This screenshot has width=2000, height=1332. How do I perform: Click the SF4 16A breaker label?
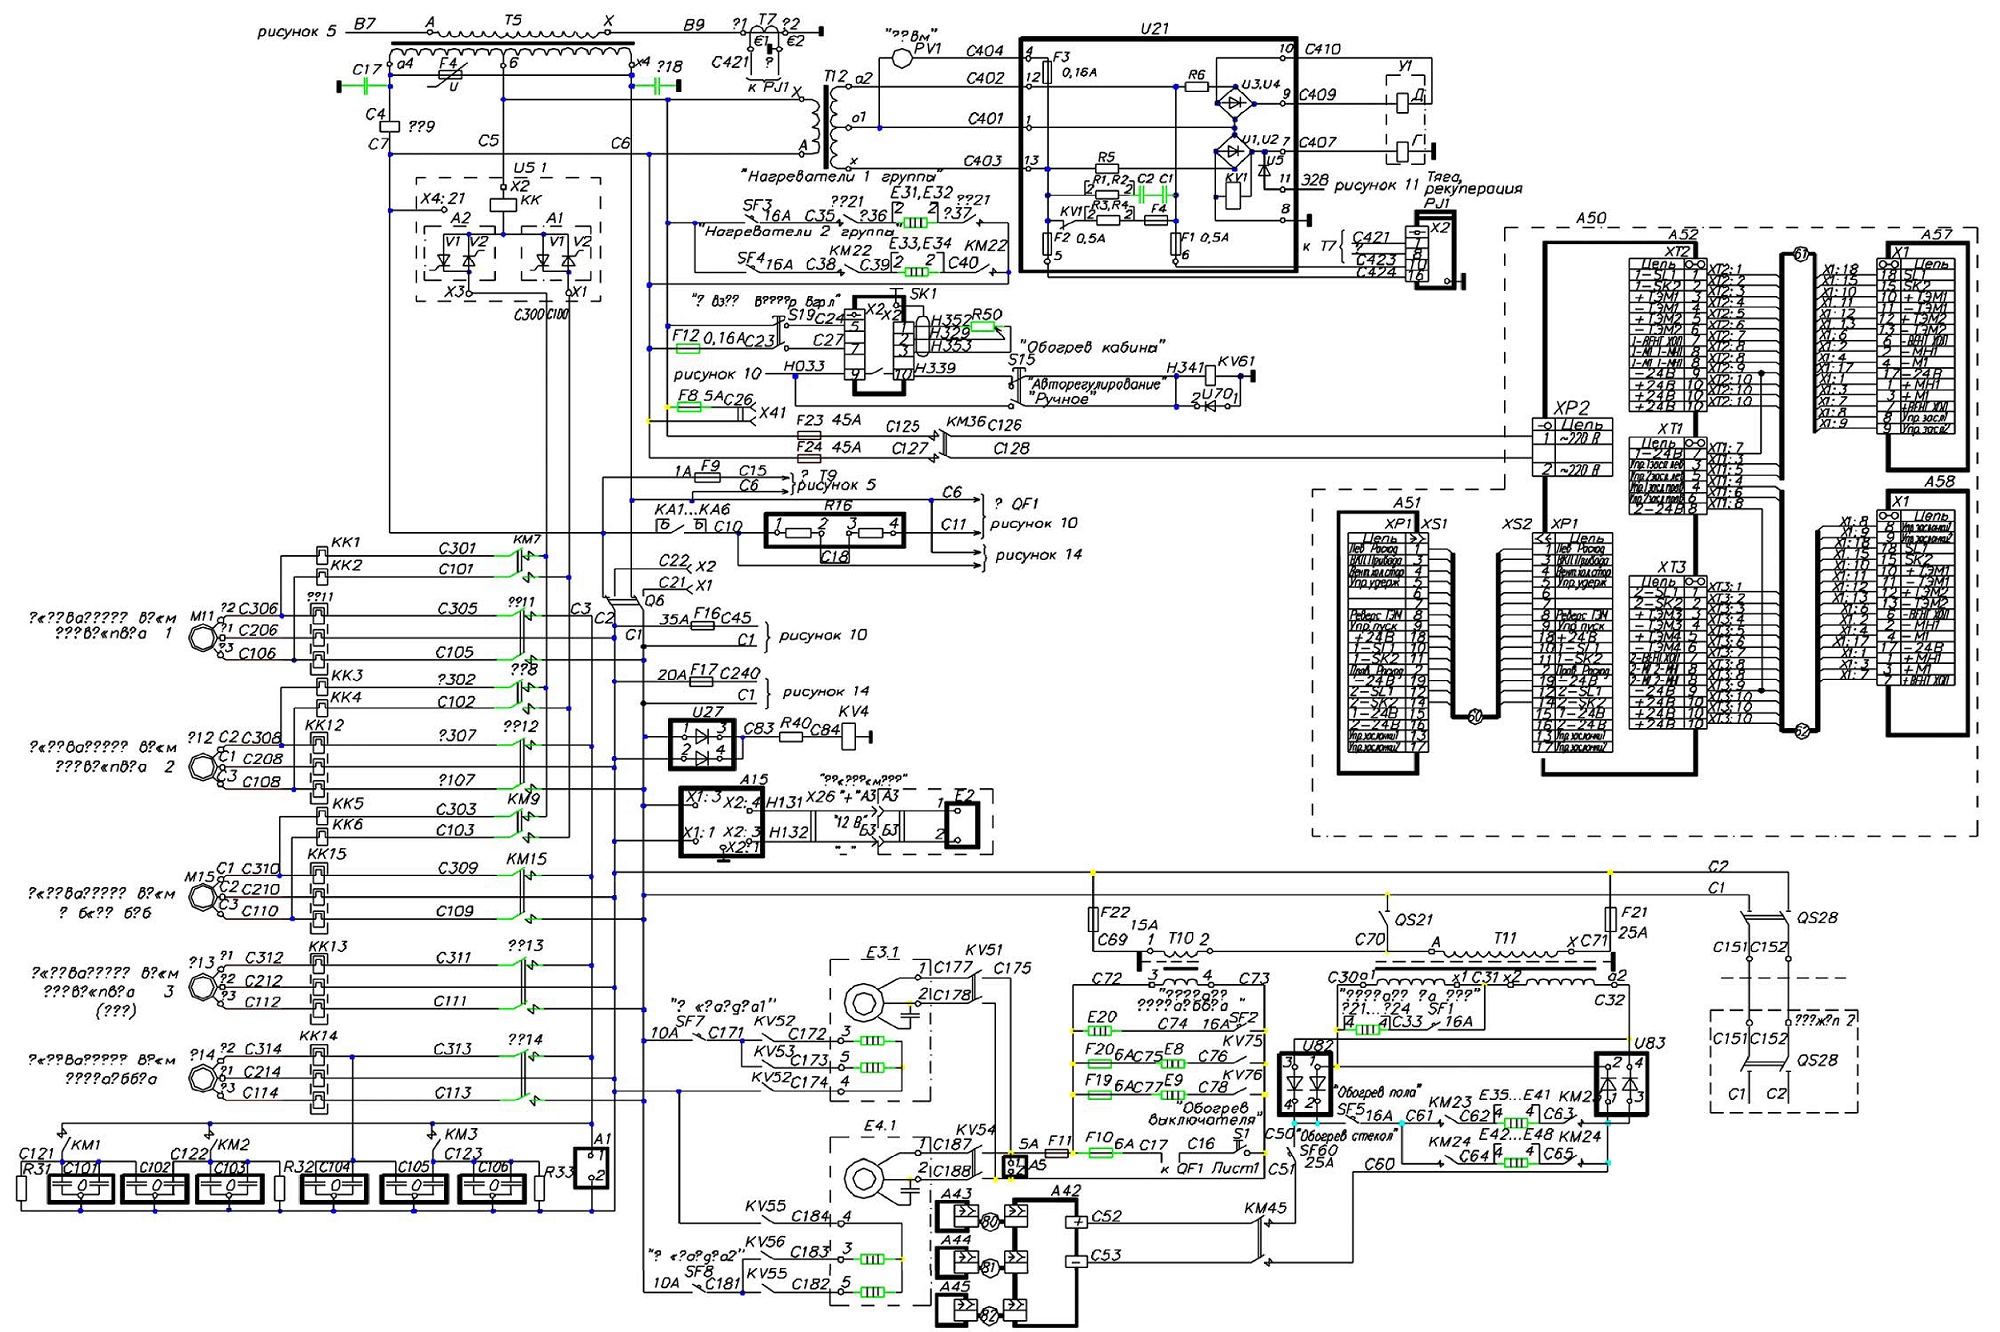tap(766, 261)
